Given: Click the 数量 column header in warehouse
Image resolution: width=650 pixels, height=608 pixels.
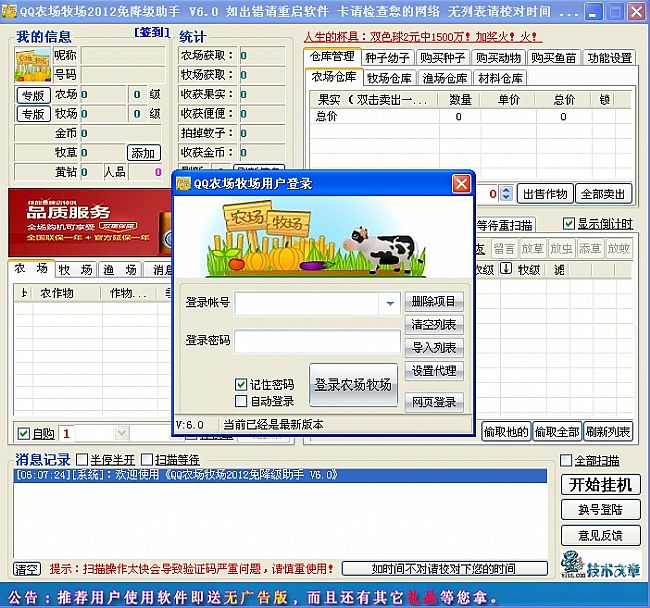Looking at the screenshot, I should click(460, 99).
